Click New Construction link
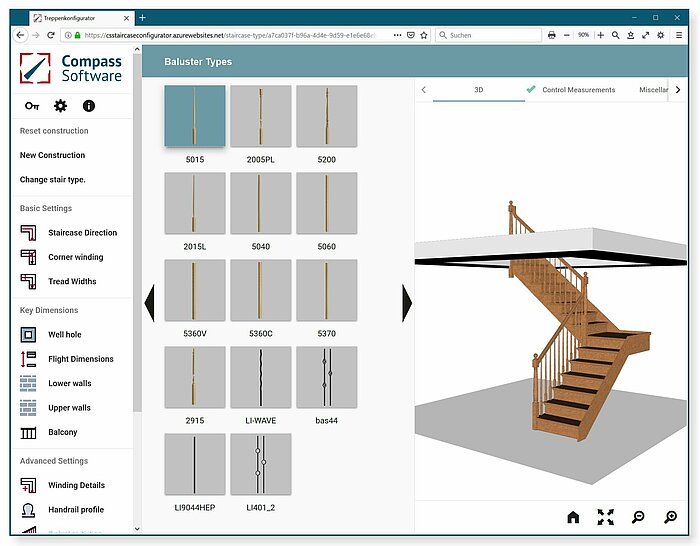This screenshot has width=700, height=546. tap(52, 155)
